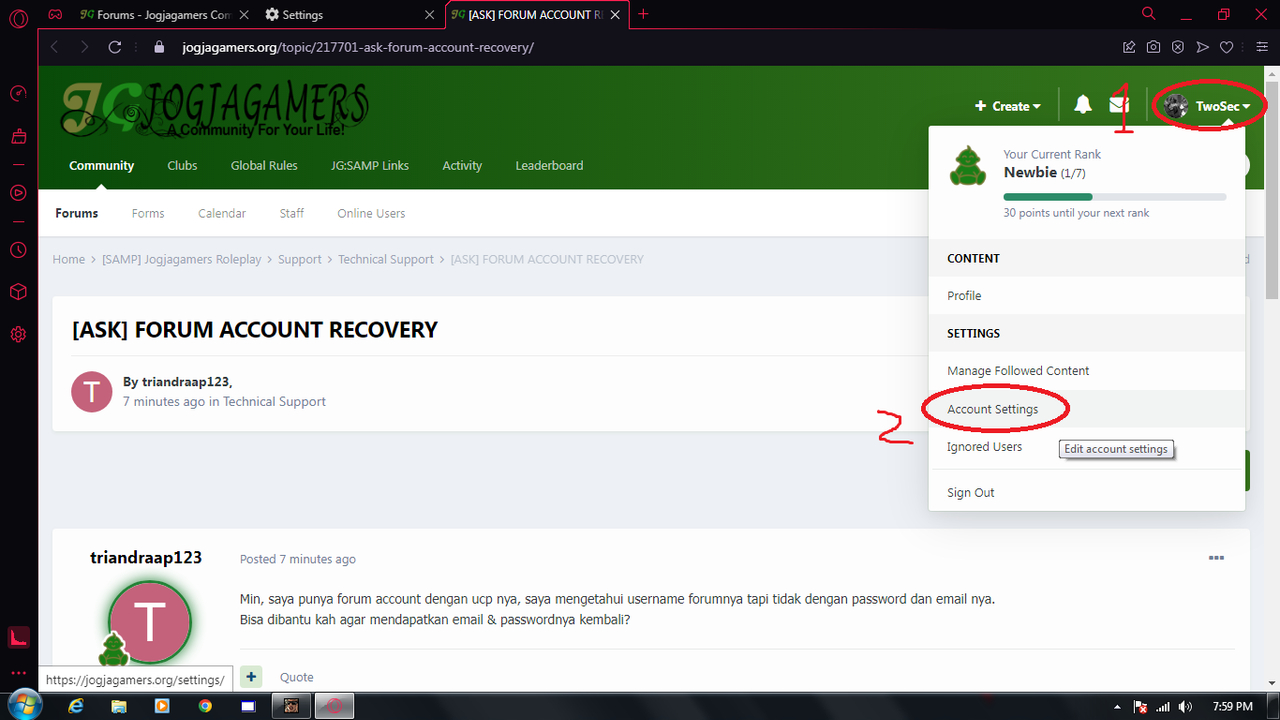
Task: Go to the Leaderboard page
Action: [x=549, y=165]
